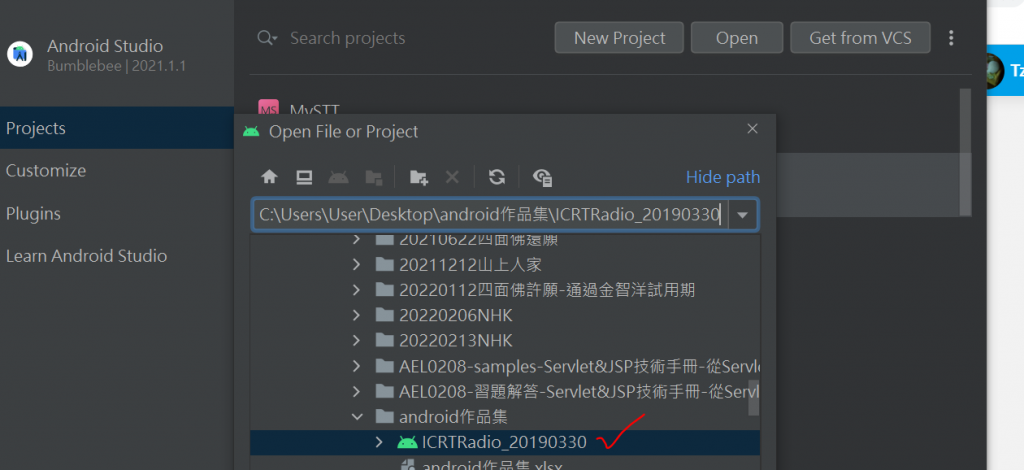This screenshot has height=470, width=1024.
Task: Click the file tree vertical scrollbar
Action: pos(753,397)
